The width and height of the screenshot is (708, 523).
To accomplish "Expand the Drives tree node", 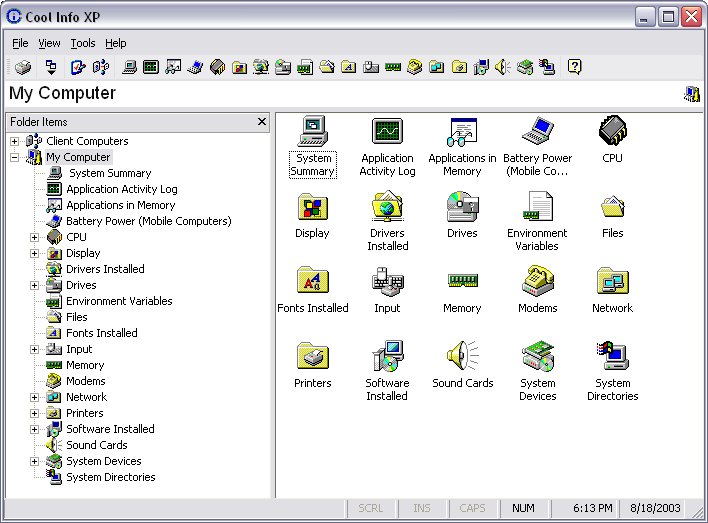I will point(34,285).
